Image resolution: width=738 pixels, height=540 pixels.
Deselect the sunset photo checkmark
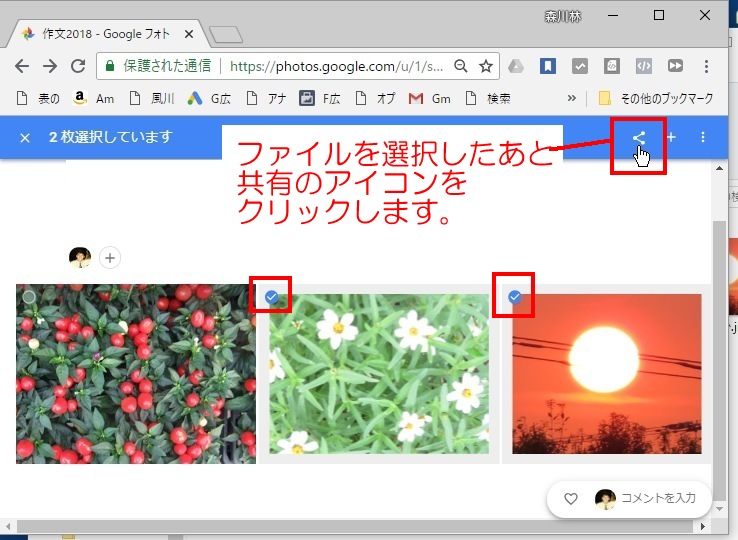(515, 297)
